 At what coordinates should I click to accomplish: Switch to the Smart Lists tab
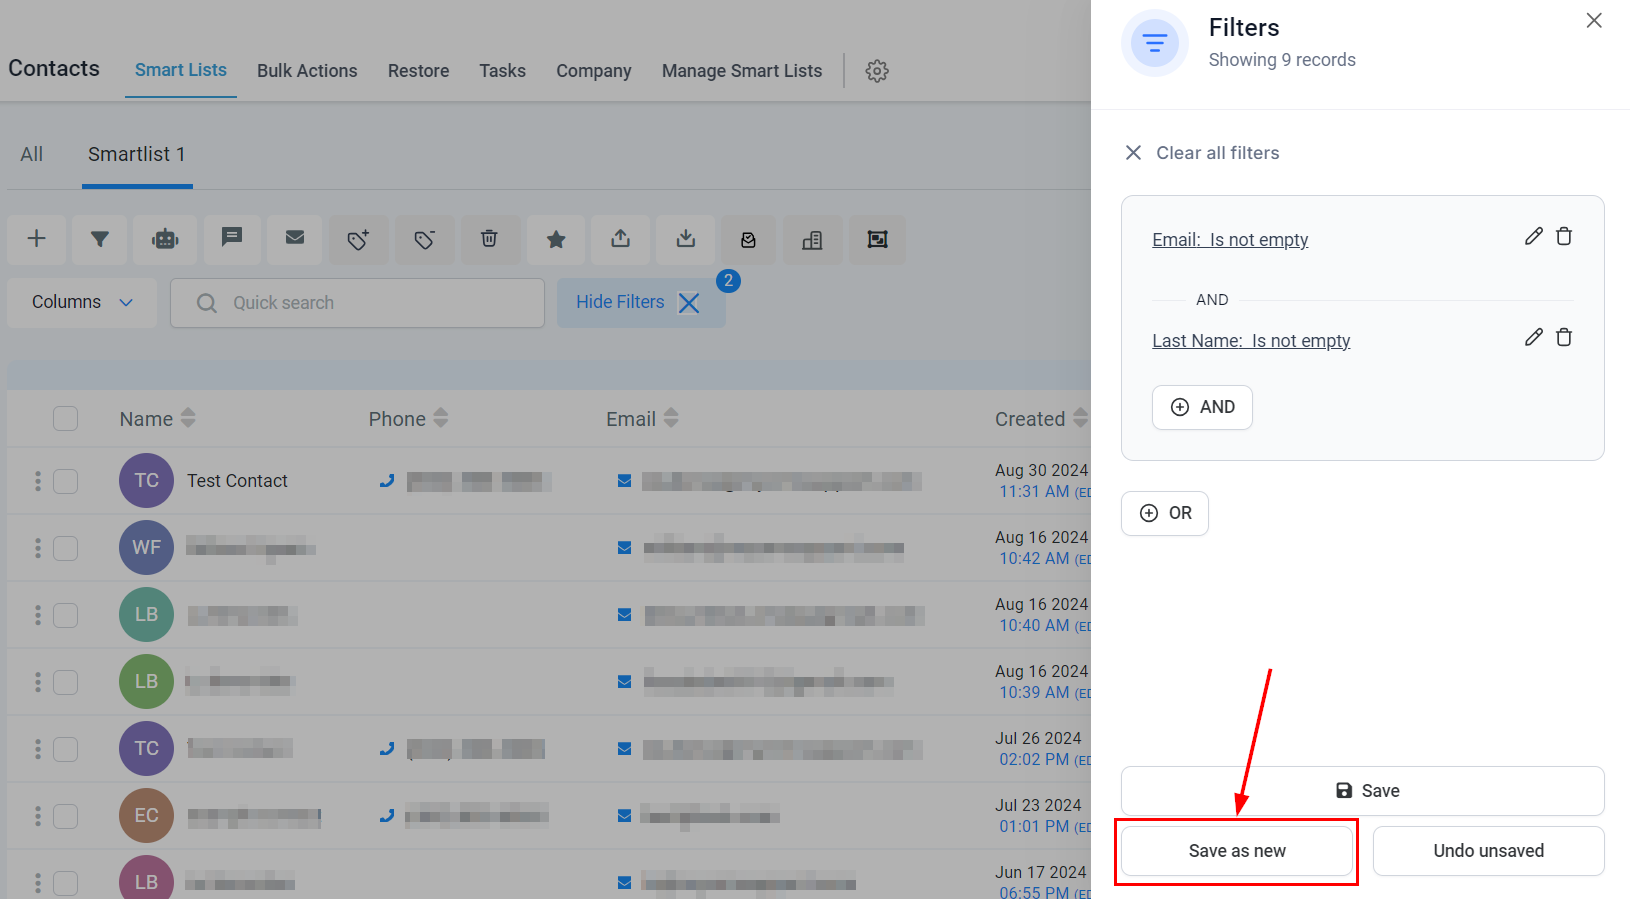[x=181, y=70]
